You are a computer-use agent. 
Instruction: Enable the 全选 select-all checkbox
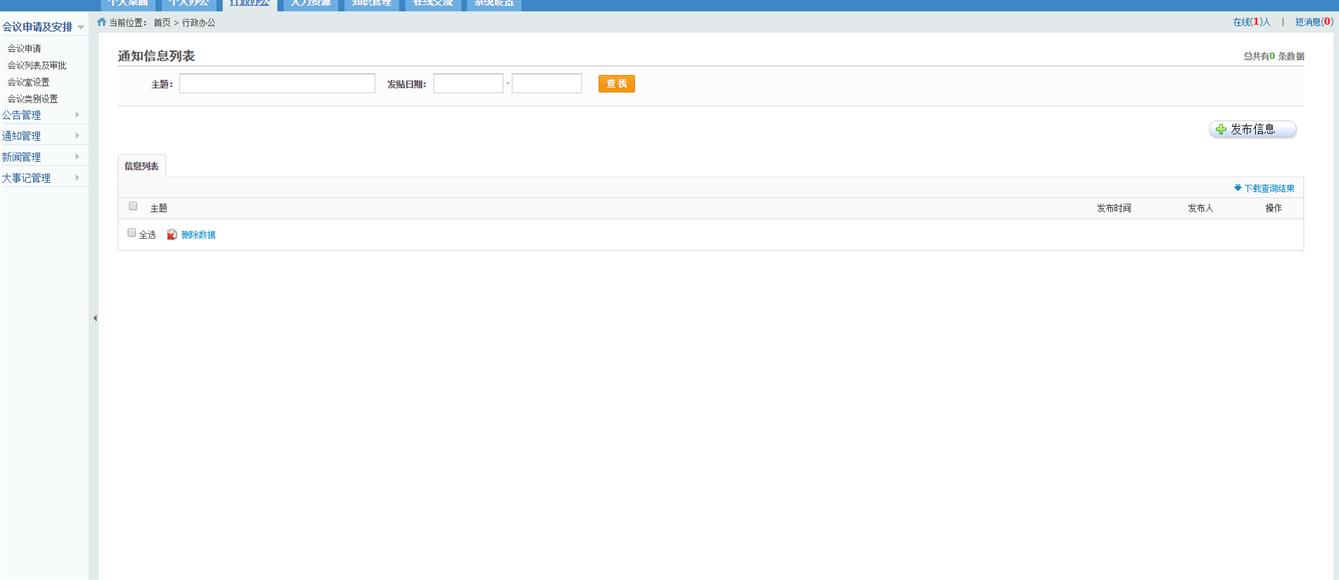(131, 234)
